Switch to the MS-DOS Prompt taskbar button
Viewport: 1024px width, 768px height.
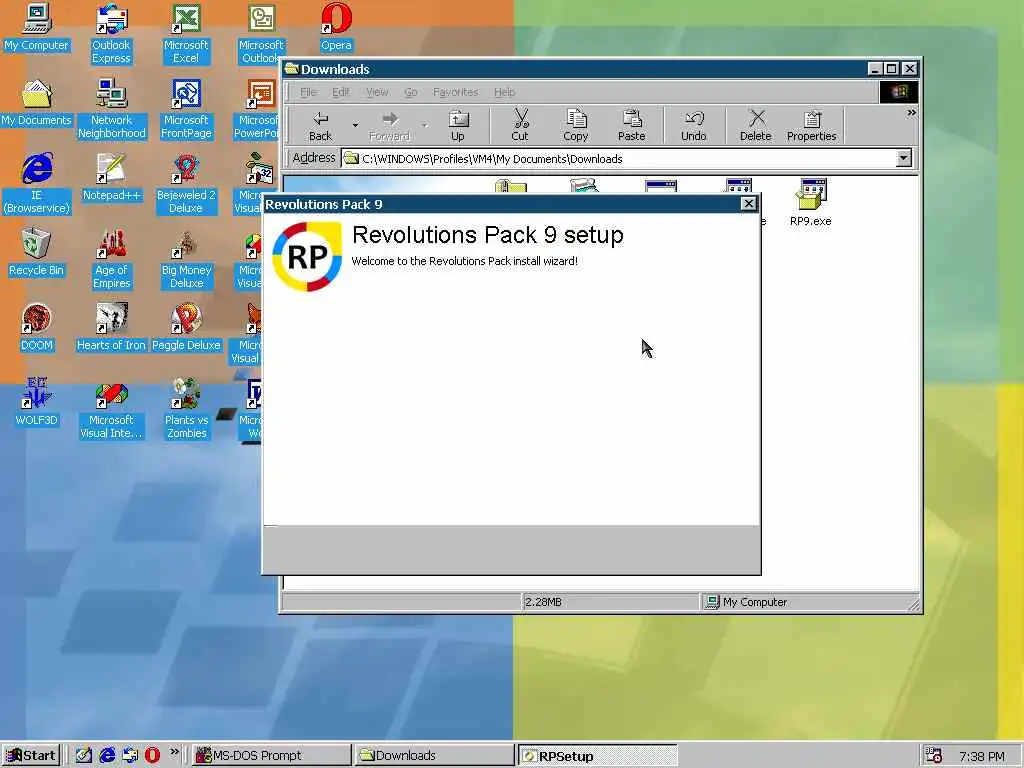pyautogui.click(x=271, y=756)
